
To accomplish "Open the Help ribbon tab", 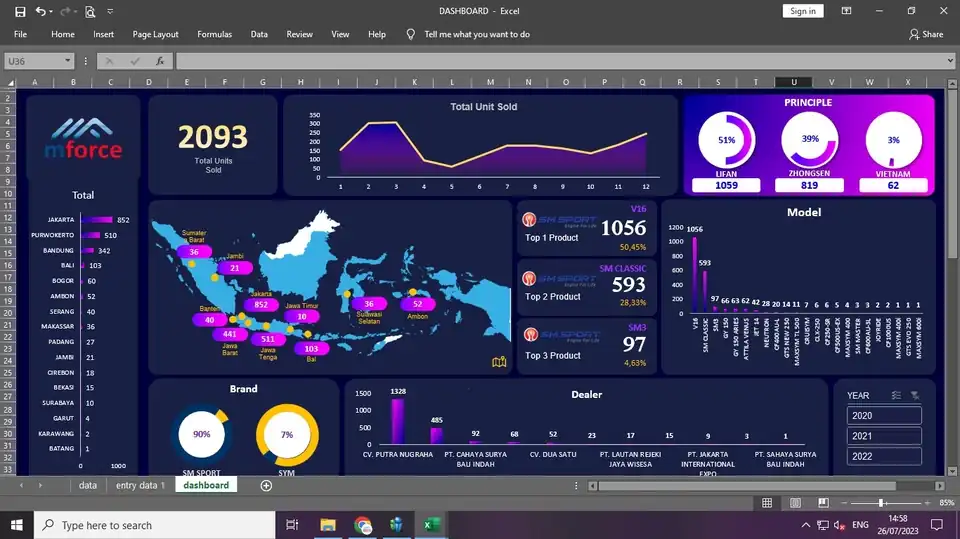I will pyautogui.click(x=377, y=34).
